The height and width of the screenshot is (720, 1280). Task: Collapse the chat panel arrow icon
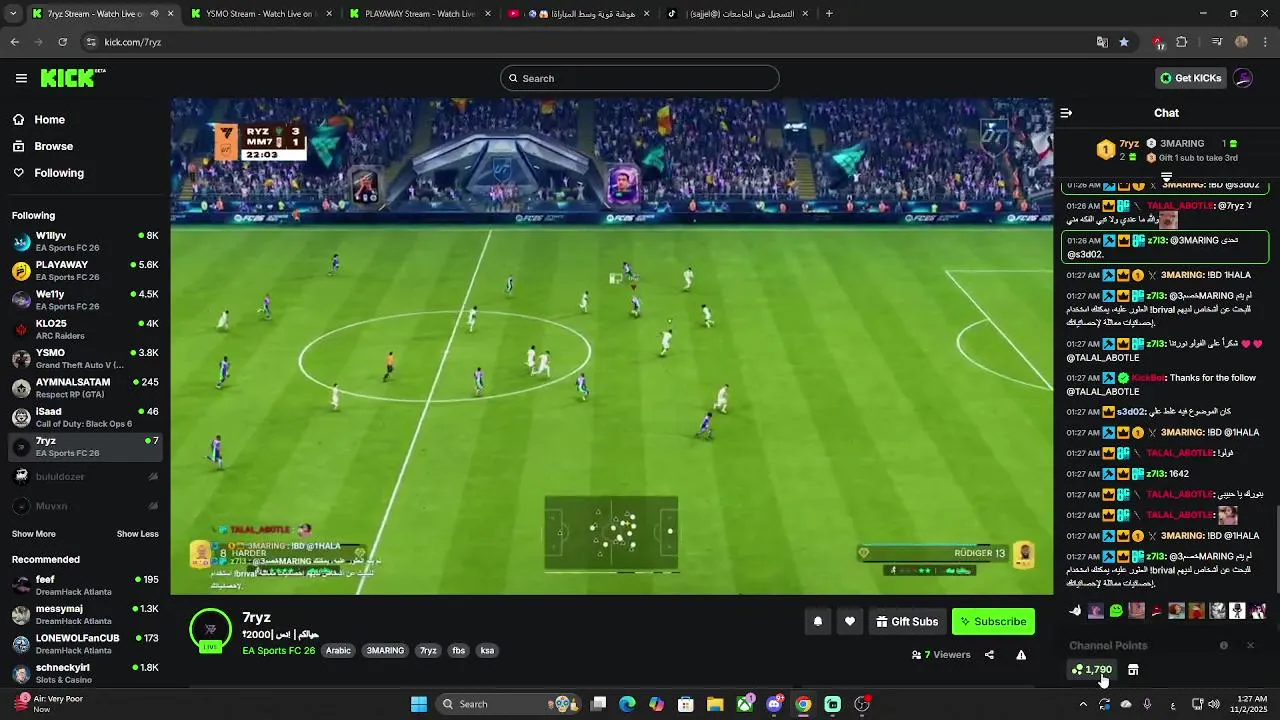[1066, 113]
